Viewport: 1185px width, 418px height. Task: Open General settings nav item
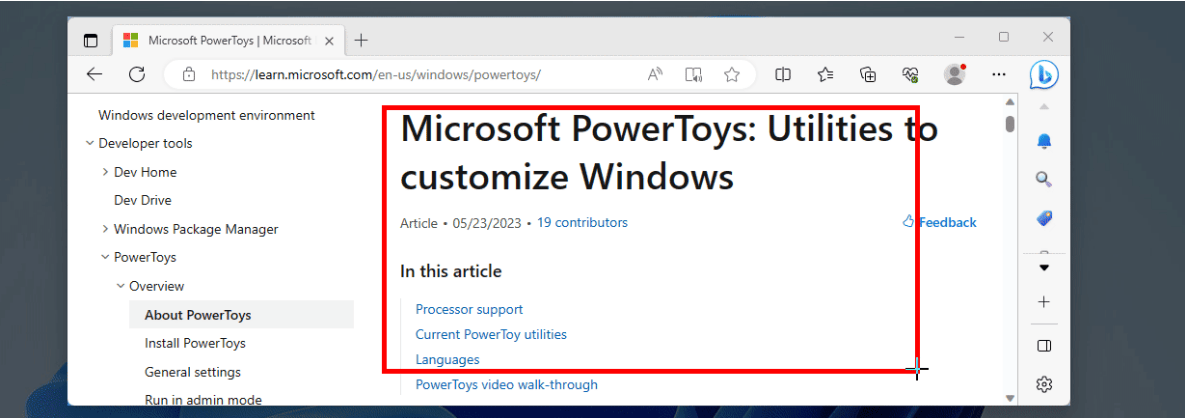click(x=193, y=372)
